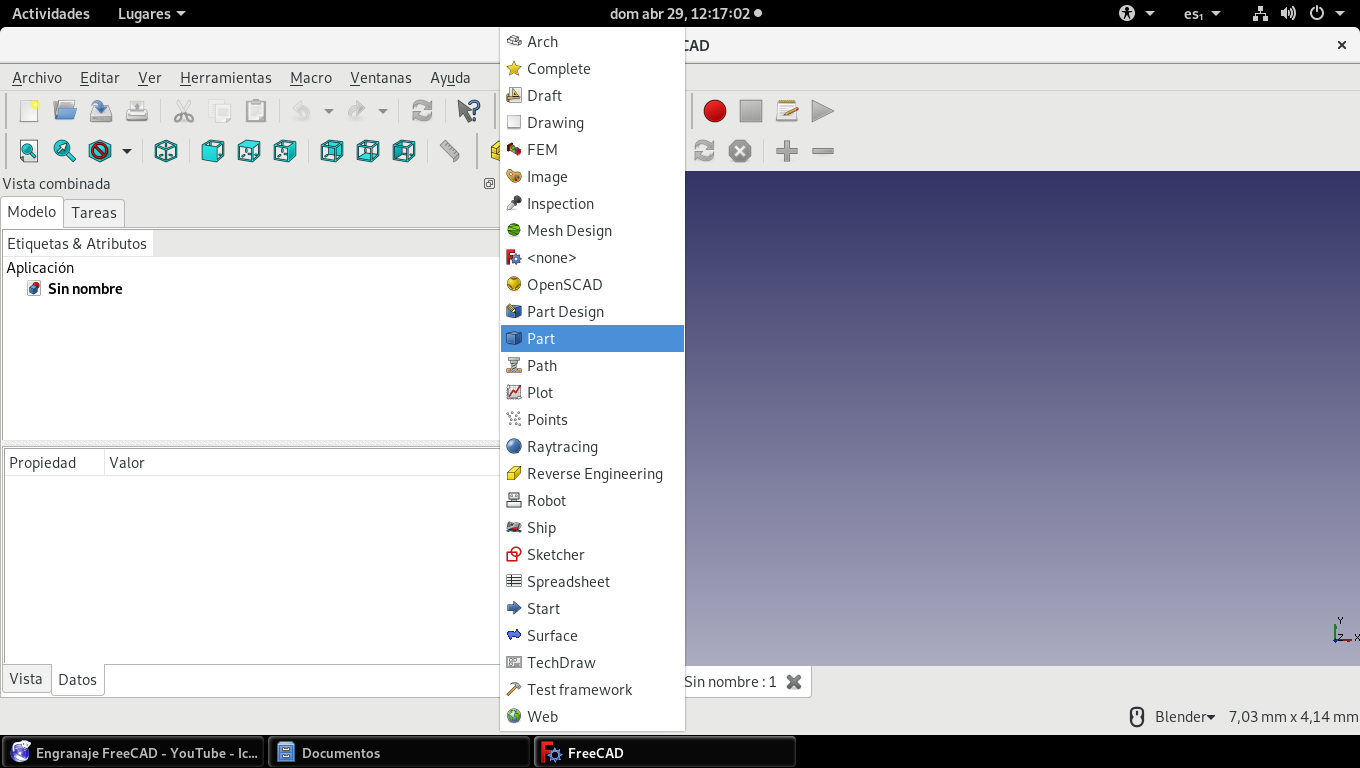Undock the Vista combinada panel
Image resolution: width=1360 pixels, height=768 pixels.
(489, 183)
